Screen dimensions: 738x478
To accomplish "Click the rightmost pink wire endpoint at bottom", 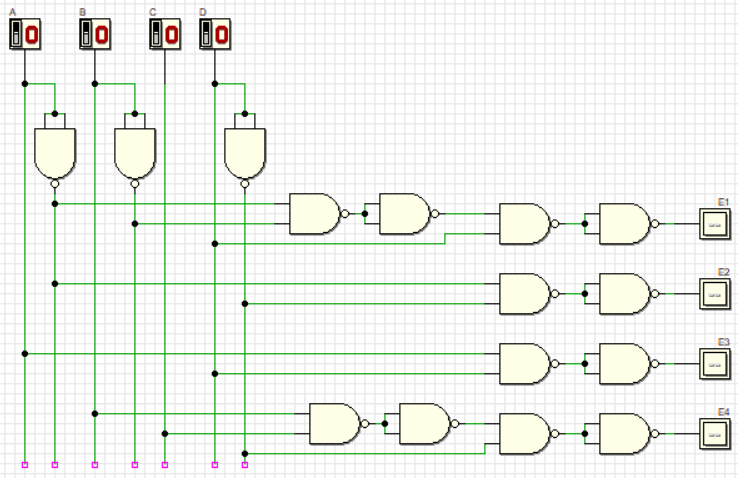I will 244,464.
